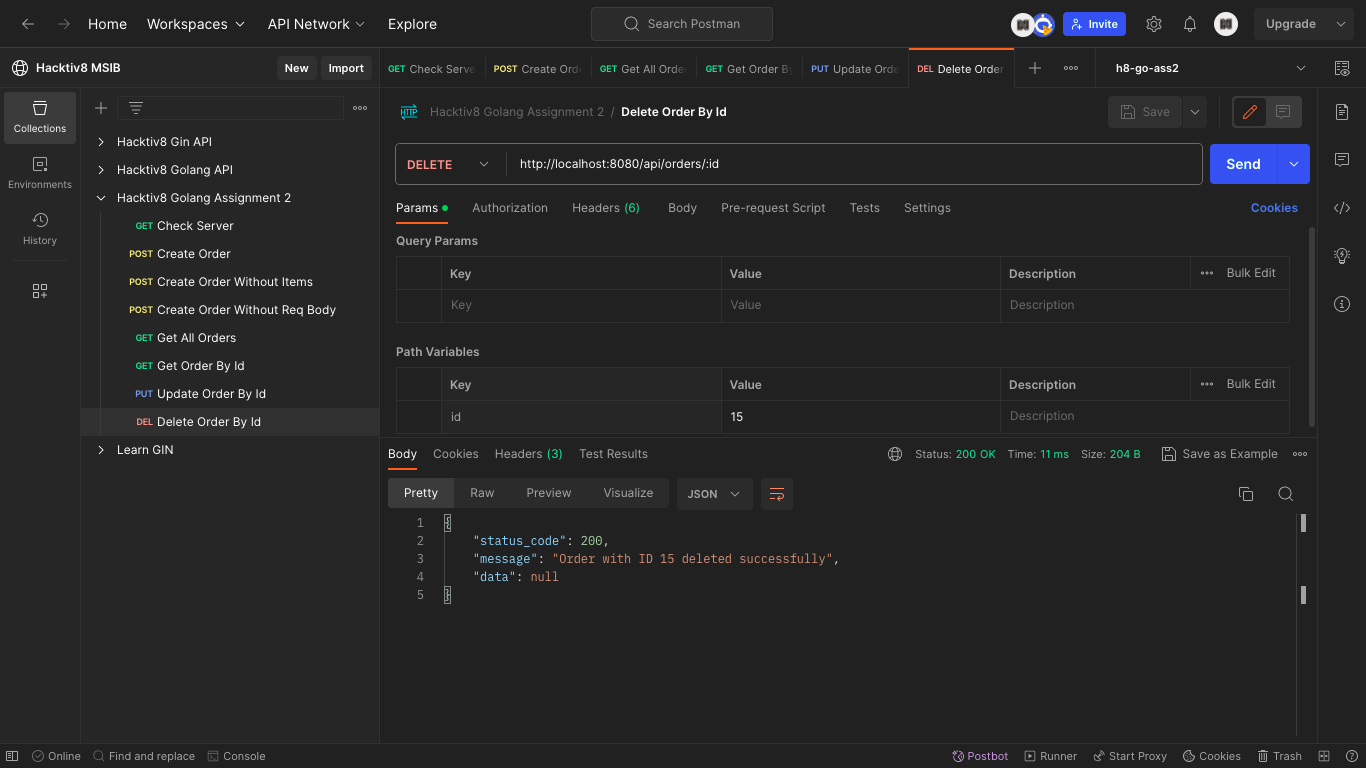Open the Cookies link beside Params

[x=1274, y=208]
